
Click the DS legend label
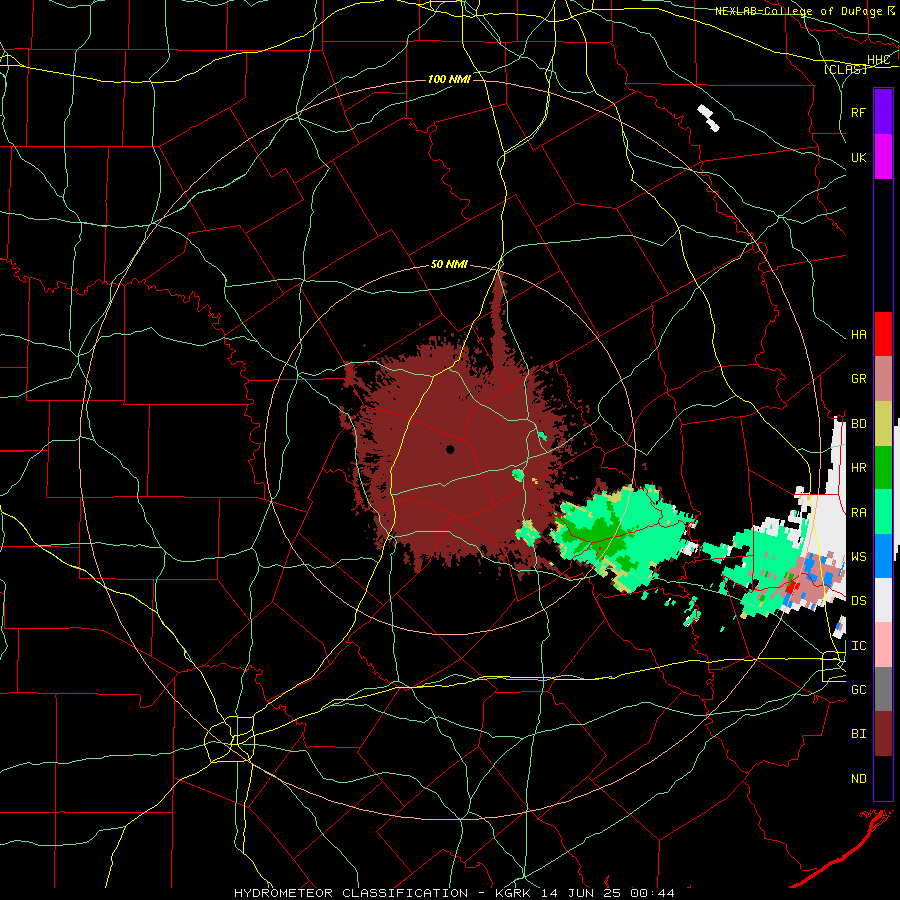coord(859,600)
